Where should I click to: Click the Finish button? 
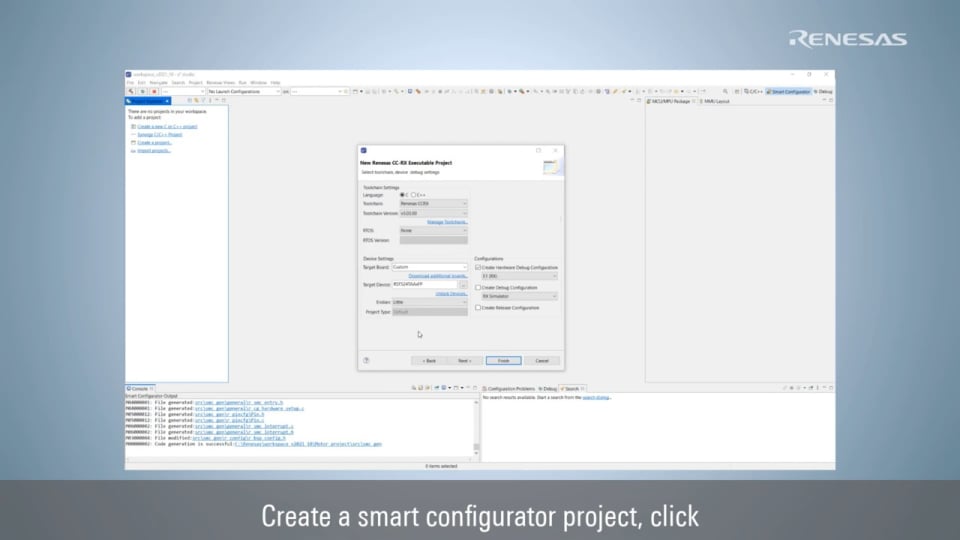tap(503, 360)
